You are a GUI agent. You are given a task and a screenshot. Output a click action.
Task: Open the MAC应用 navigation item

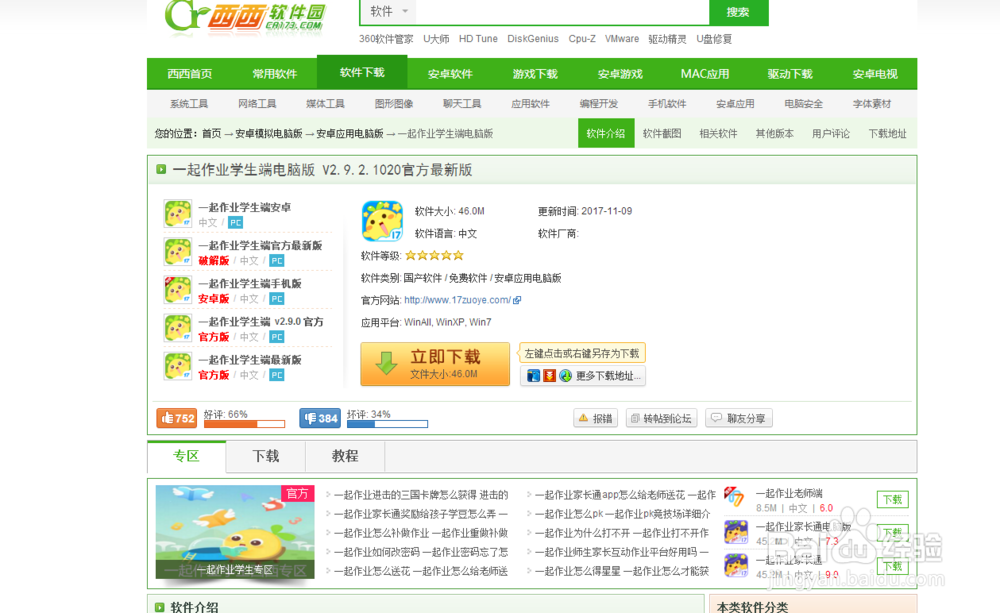(x=705, y=74)
